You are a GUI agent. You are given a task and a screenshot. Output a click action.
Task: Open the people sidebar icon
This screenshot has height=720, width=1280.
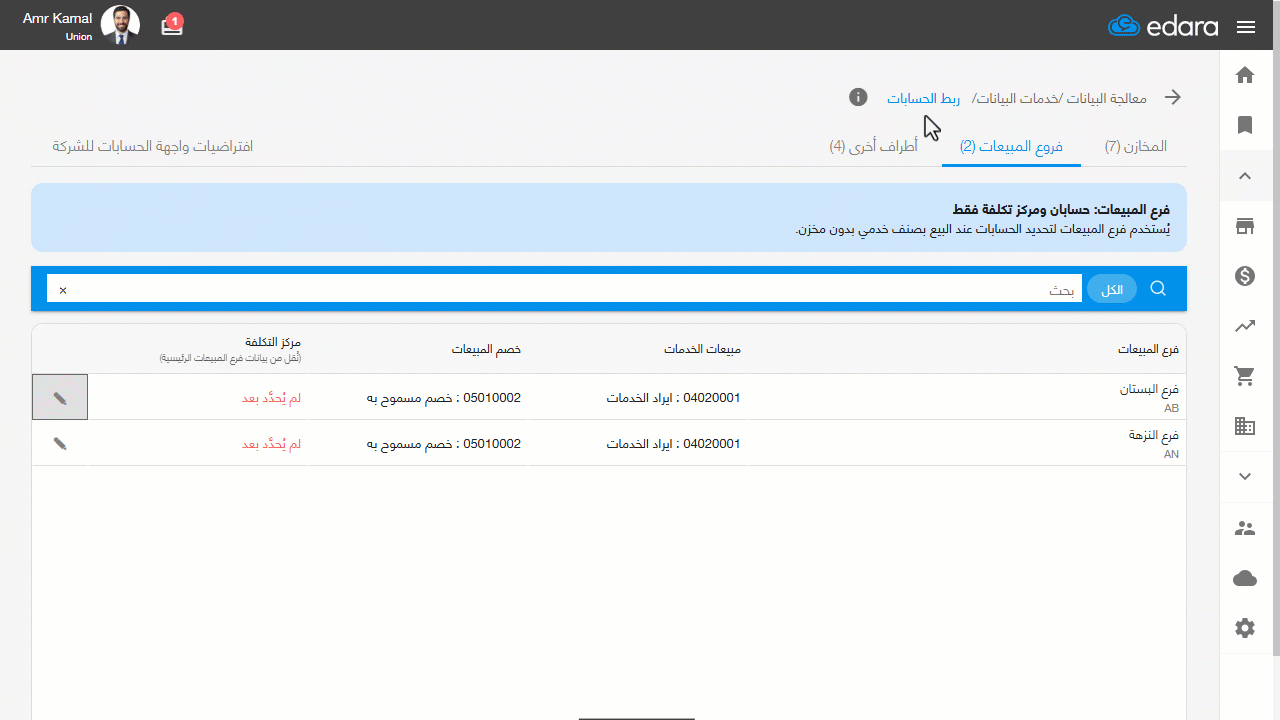pos(1245,528)
